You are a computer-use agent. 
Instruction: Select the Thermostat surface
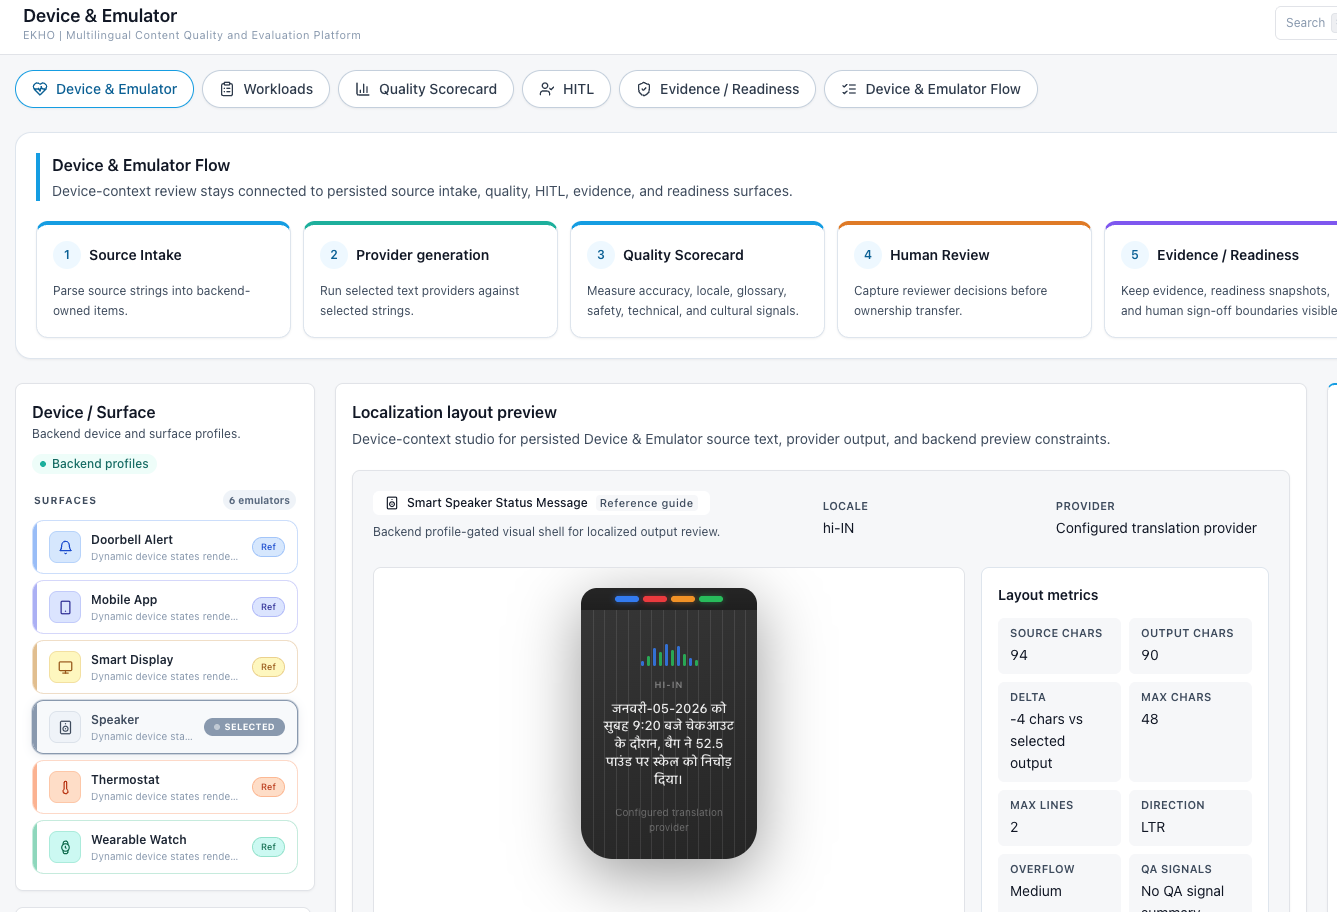[165, 787]
